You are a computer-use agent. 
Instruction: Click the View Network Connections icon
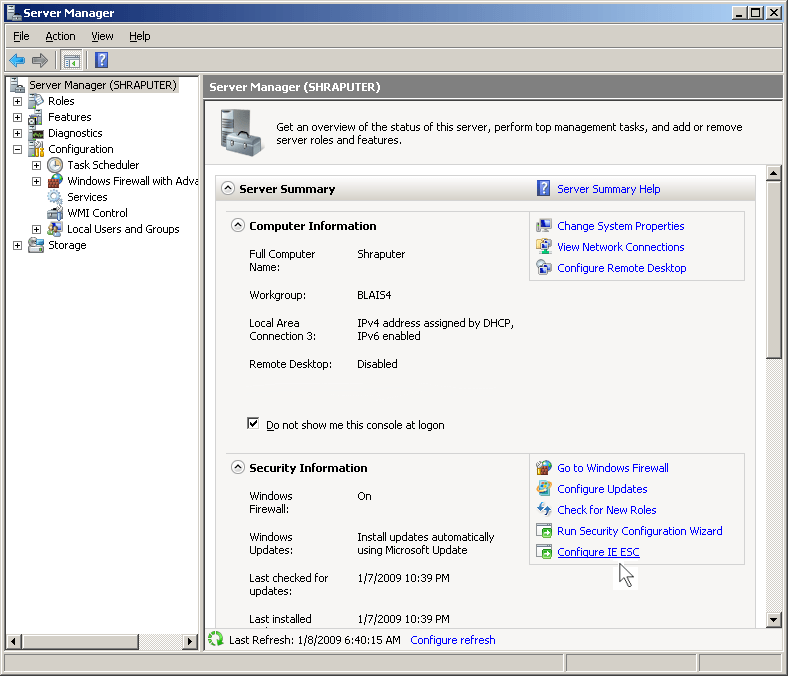[x=544, y=246]
